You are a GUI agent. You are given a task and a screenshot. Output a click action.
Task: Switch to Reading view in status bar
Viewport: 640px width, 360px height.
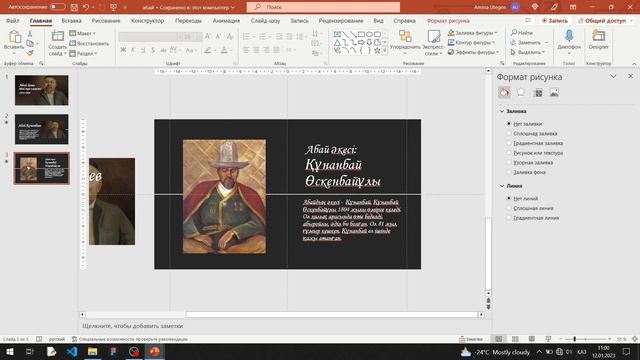[531, 339]
